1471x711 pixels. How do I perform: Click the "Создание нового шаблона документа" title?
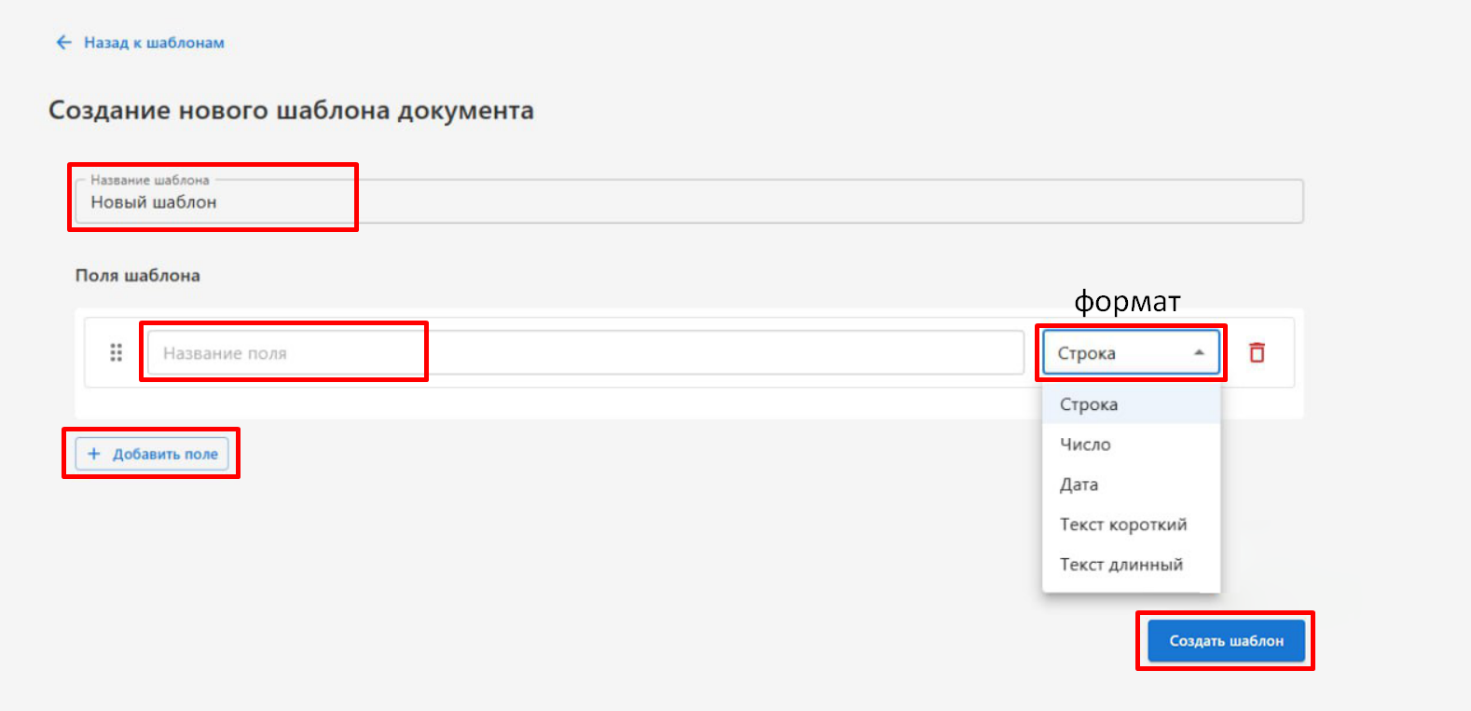[x=291, y=110]
